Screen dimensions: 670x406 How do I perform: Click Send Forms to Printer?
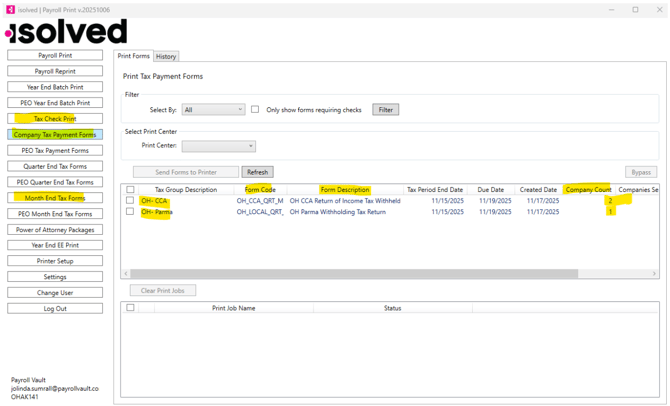(186, 172)
